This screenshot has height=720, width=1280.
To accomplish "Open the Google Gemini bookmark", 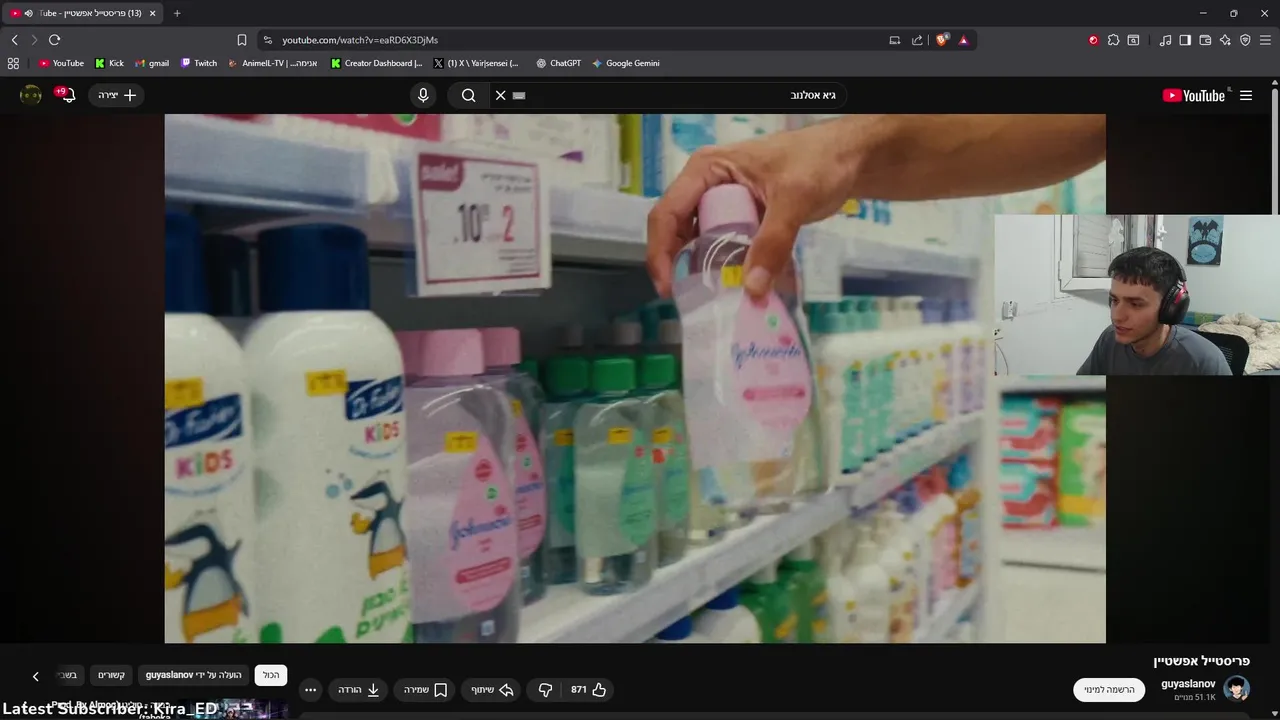I will click(x=626, y=63).
